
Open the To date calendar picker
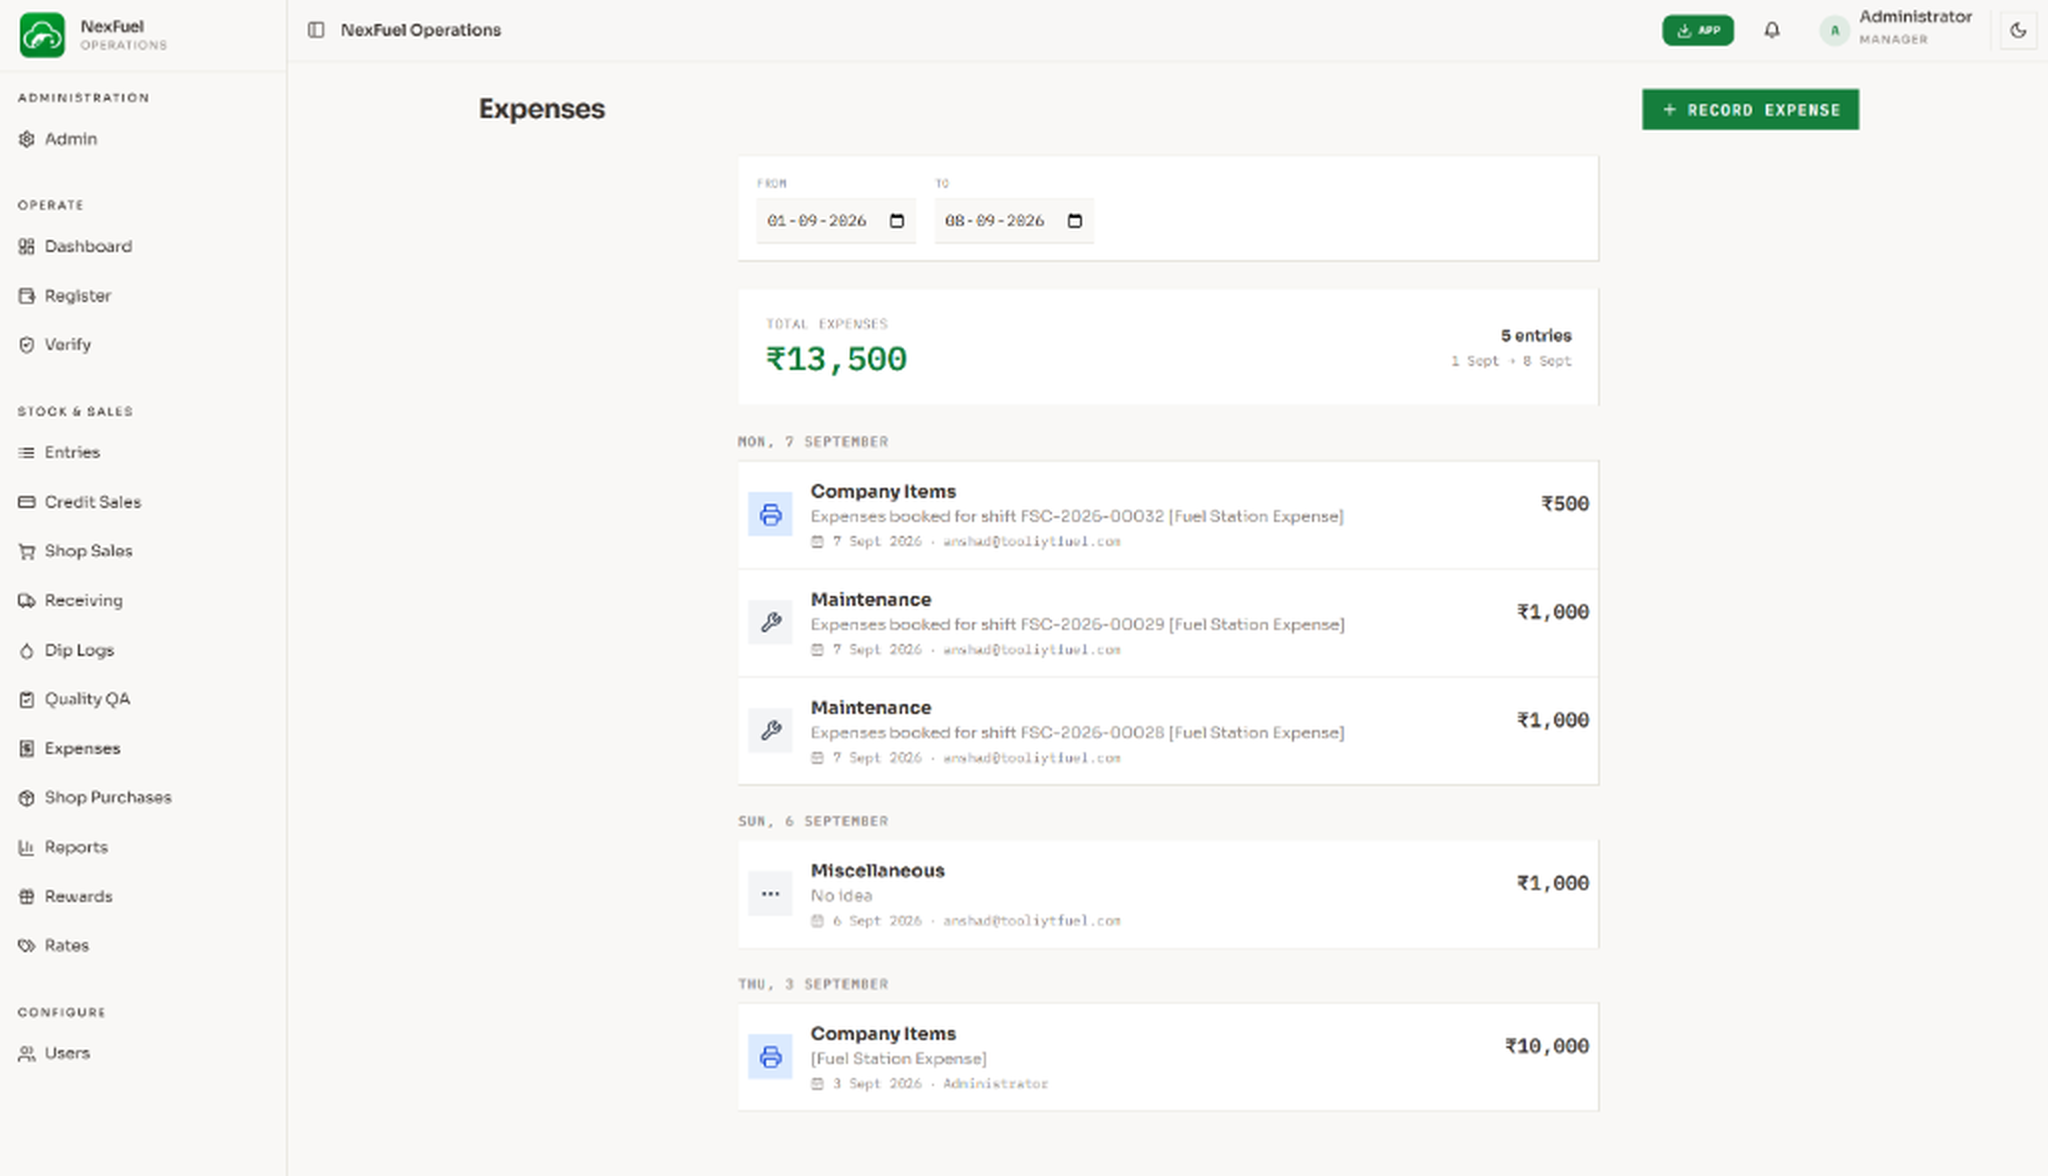[1075, 221]
